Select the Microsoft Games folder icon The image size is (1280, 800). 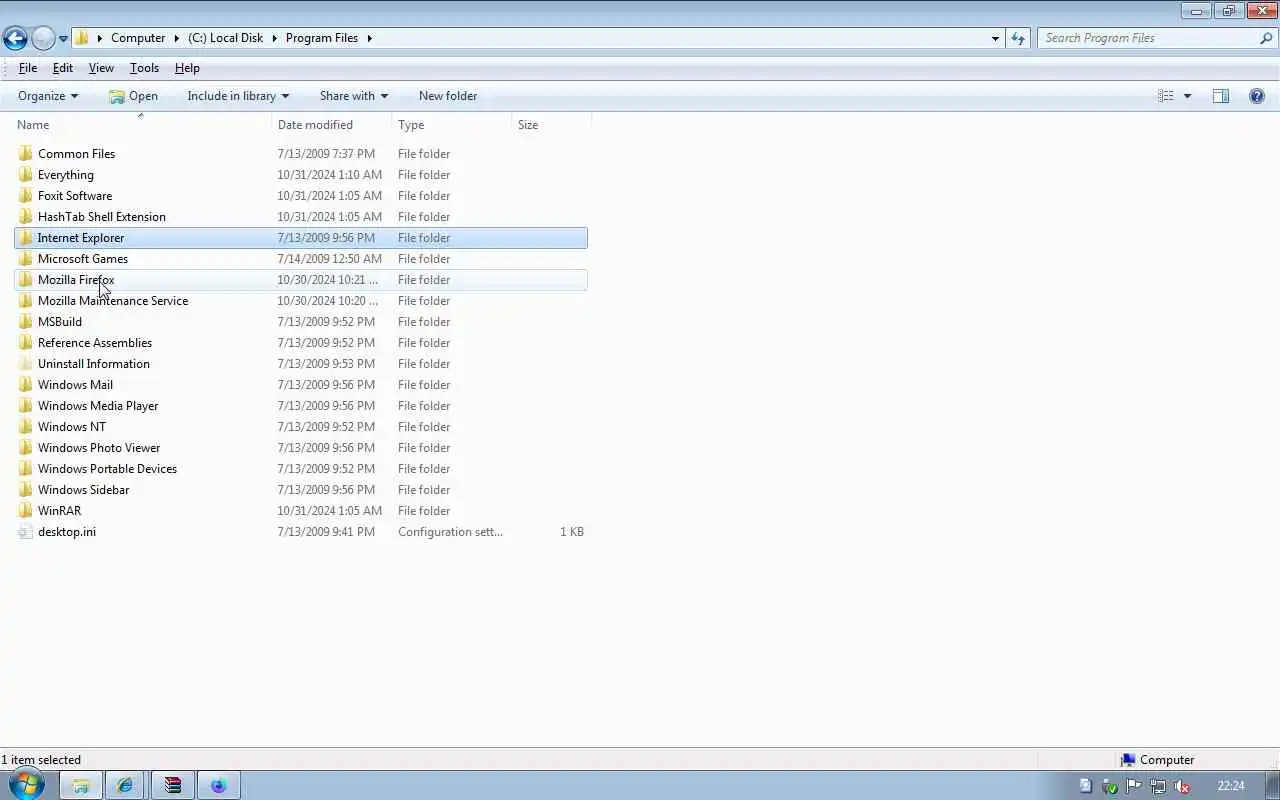(x=26, y=259)
